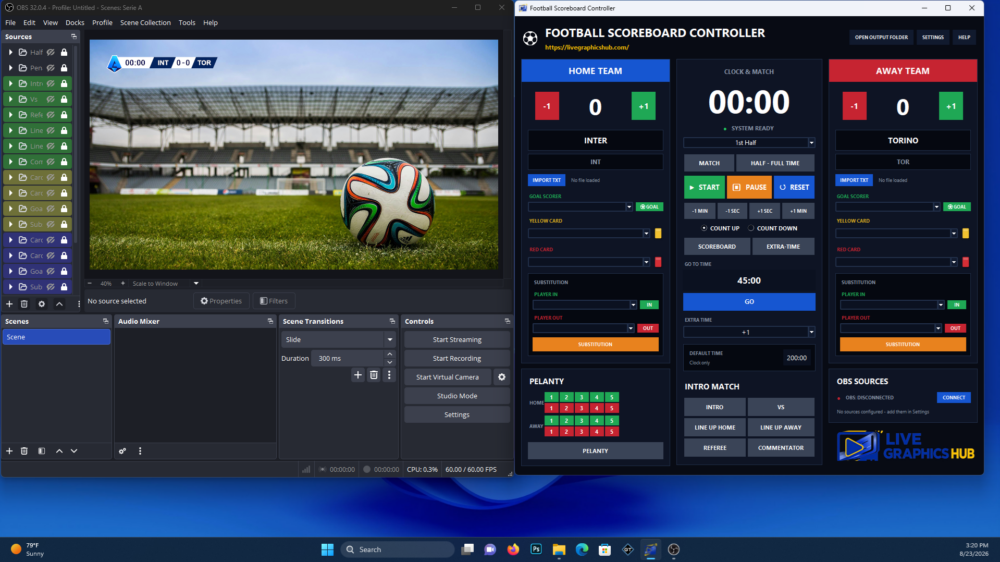Unlock the Refe source group lock
The image size is (1000, 562).
click(x=64, y=115)
